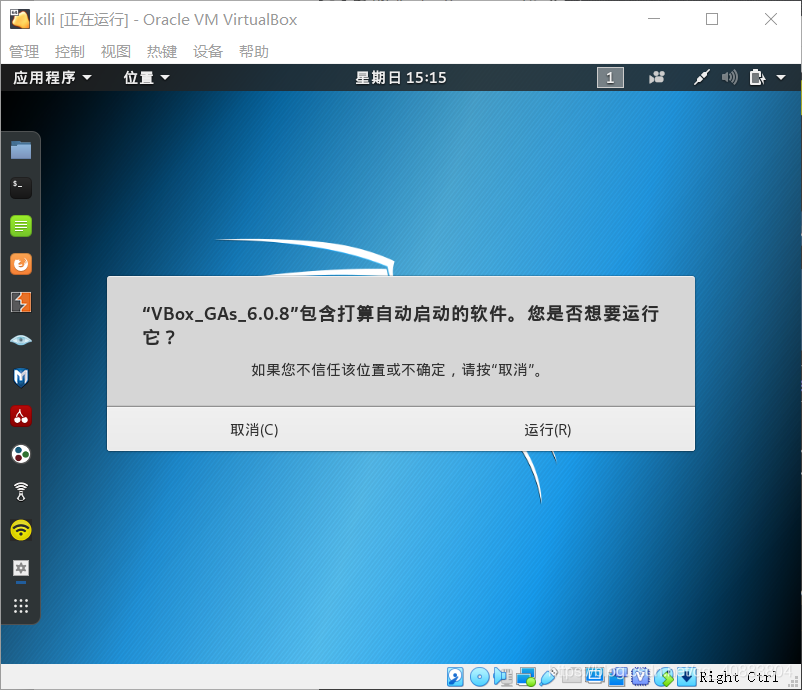
Task: Open the green text editor dock icon
Action: point(21,226)
